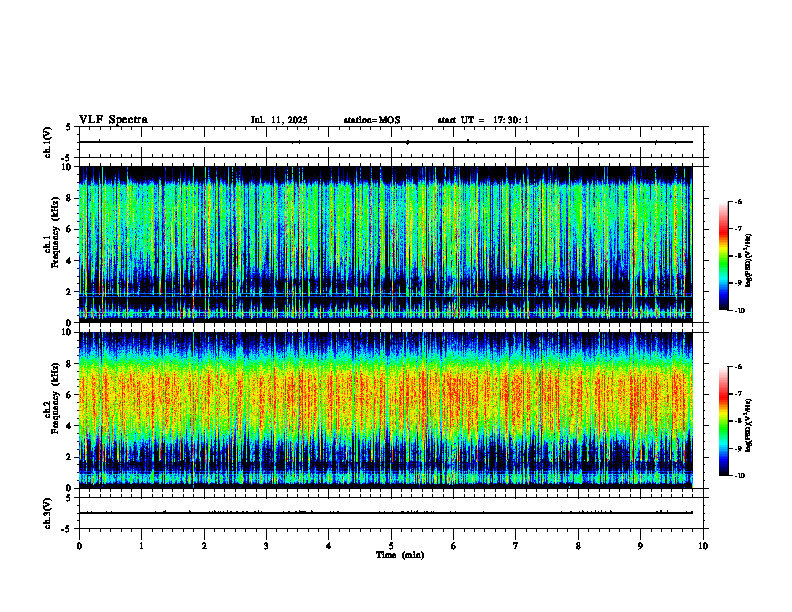The image size is (792, 612).
Task: Click the '3' tick label on the time axis
Action: tap(266, 546)
